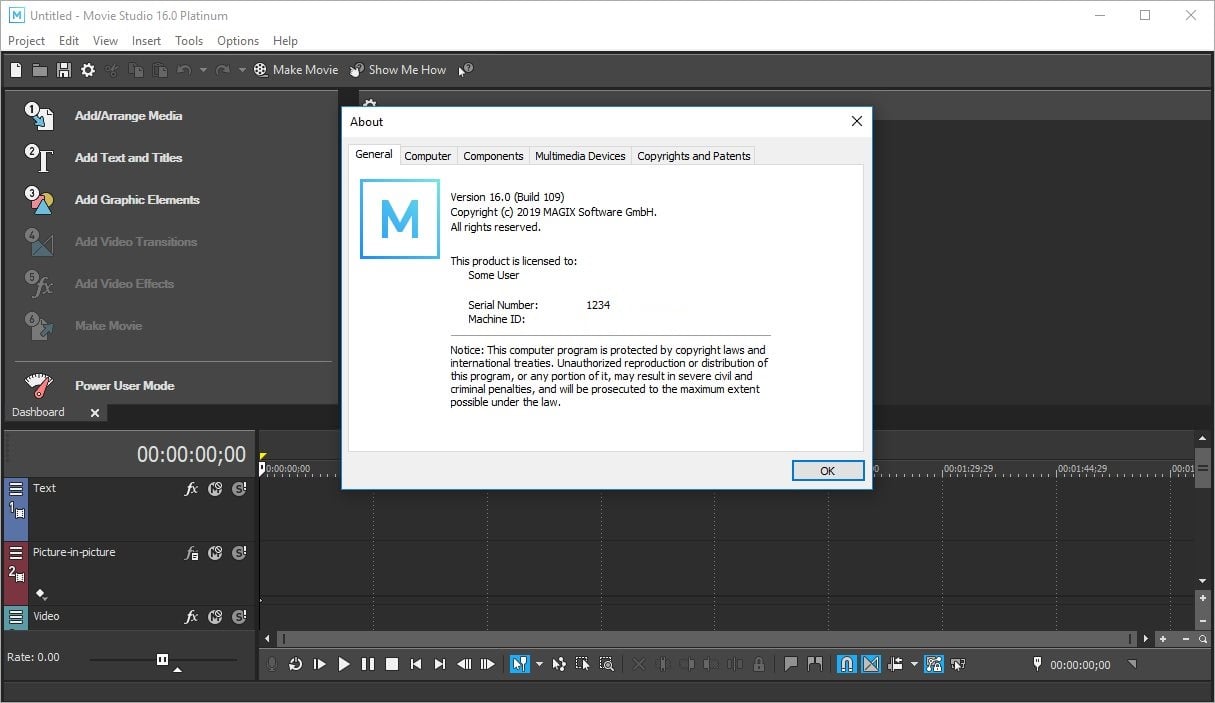Switch to the Components tab in About

click(x=493, y=156)
